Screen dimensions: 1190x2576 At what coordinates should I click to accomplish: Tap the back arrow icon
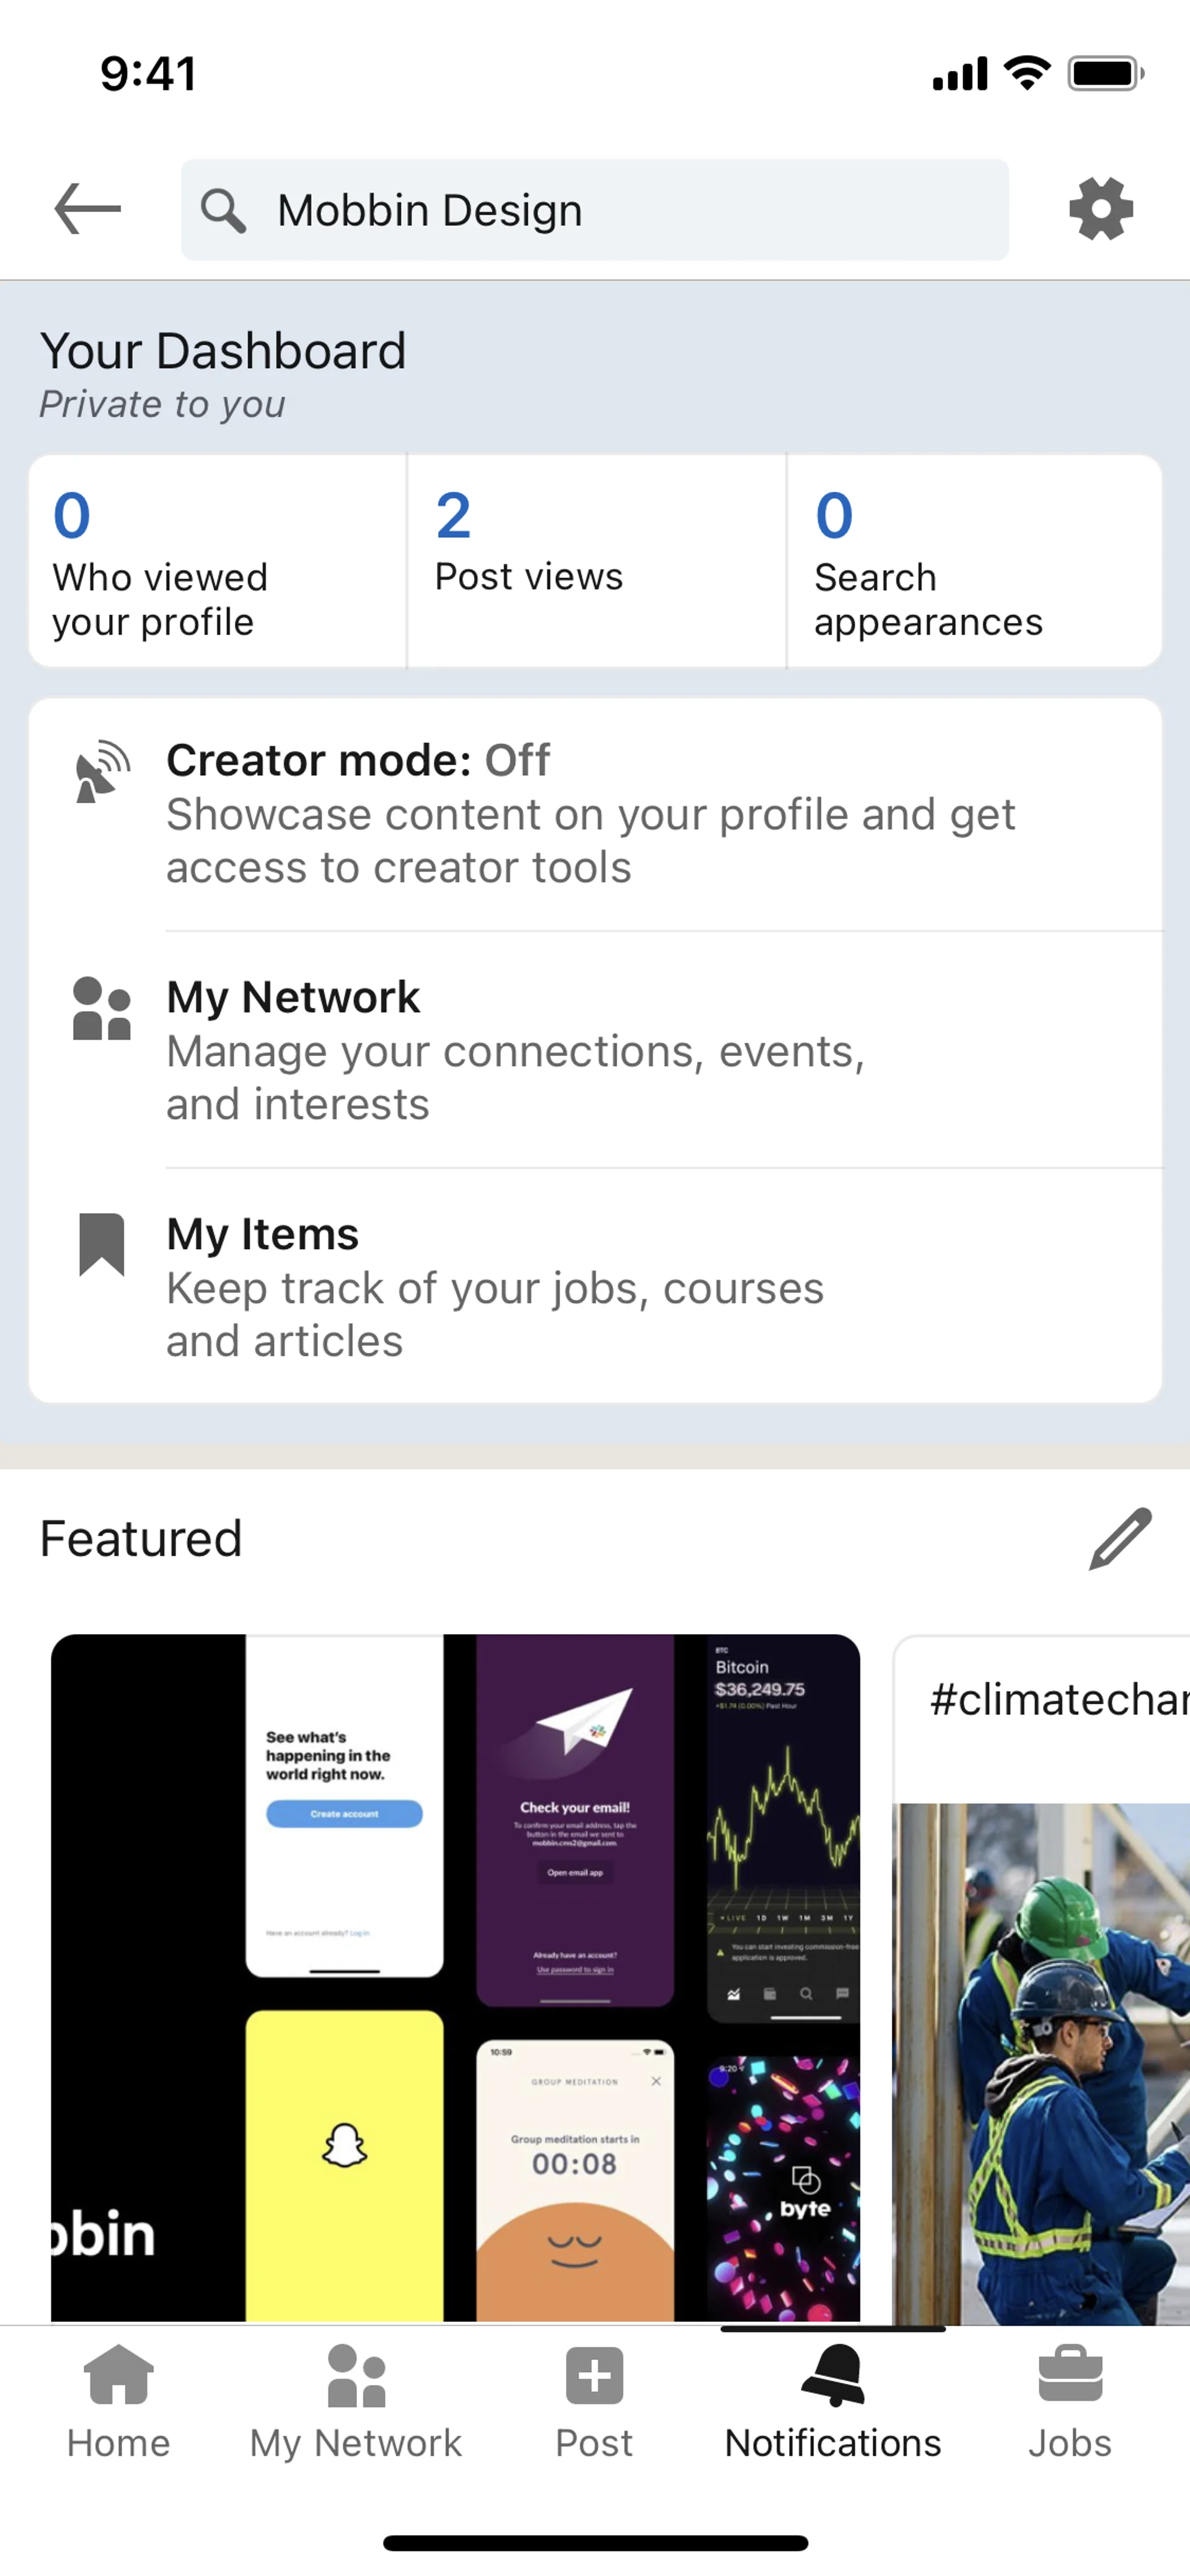87,209
